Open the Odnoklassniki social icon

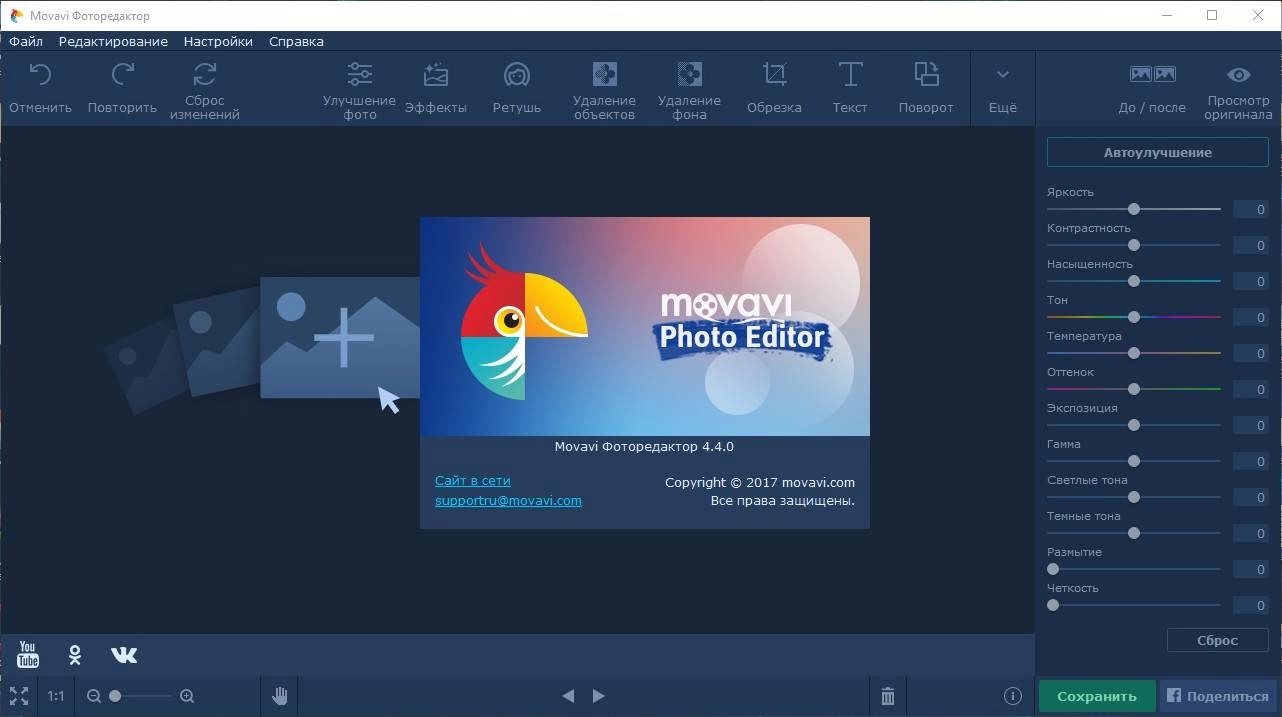(x=75, y=655)
